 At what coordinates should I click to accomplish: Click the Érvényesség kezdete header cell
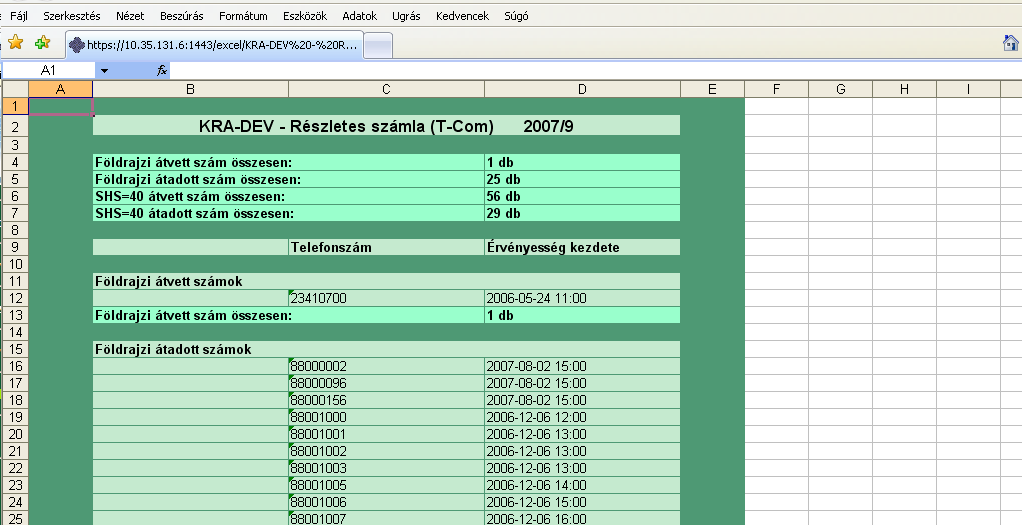click(582, 247)
